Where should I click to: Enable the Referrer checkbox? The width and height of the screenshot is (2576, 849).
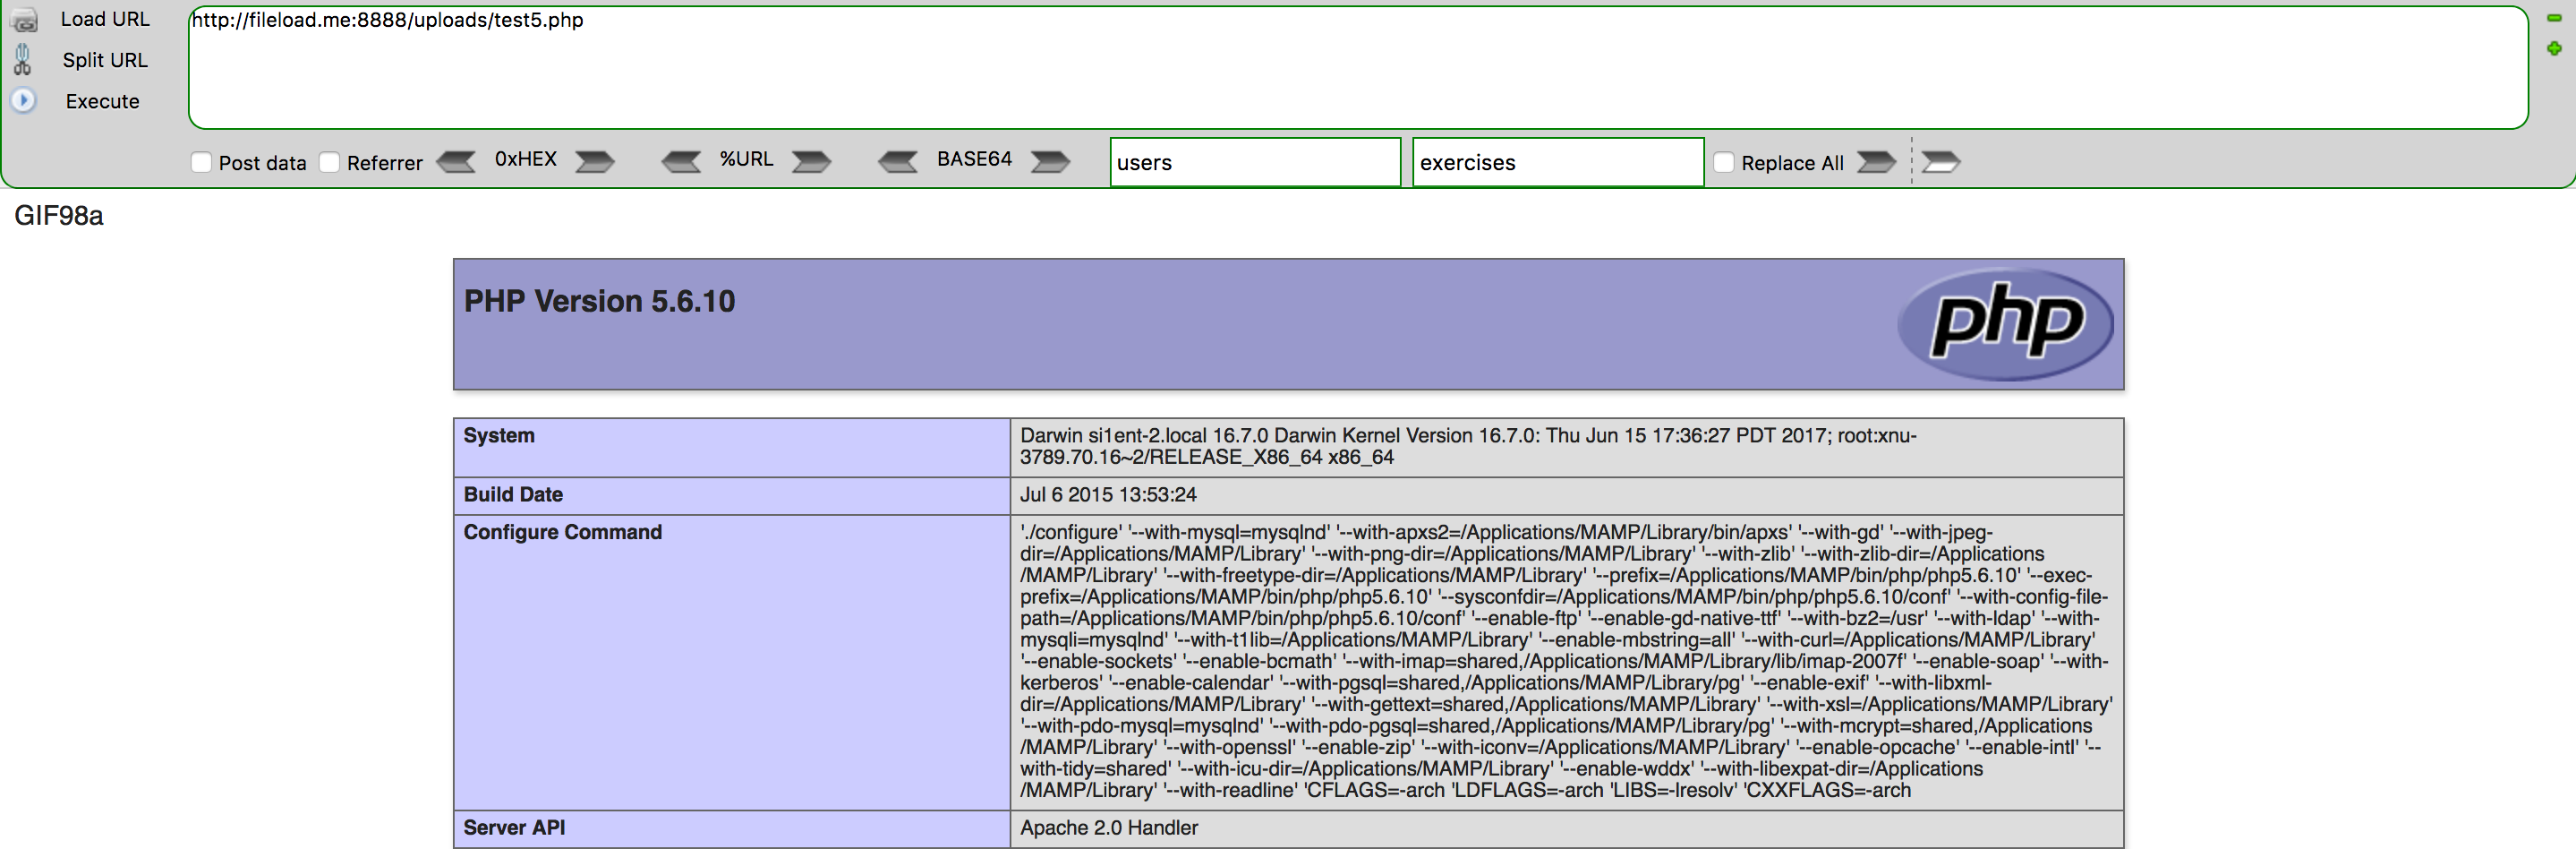tap(329, 162)
